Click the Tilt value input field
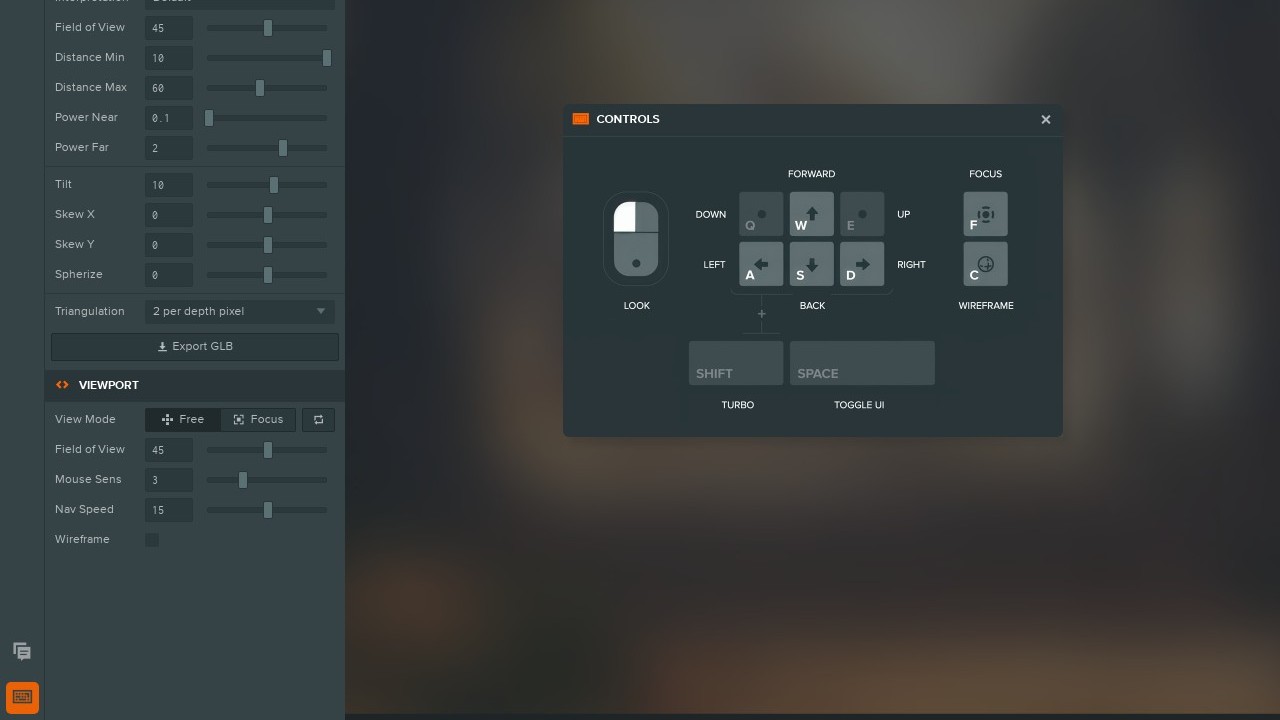The width and height of the screenshot is (1280, 720). point(168,185)
